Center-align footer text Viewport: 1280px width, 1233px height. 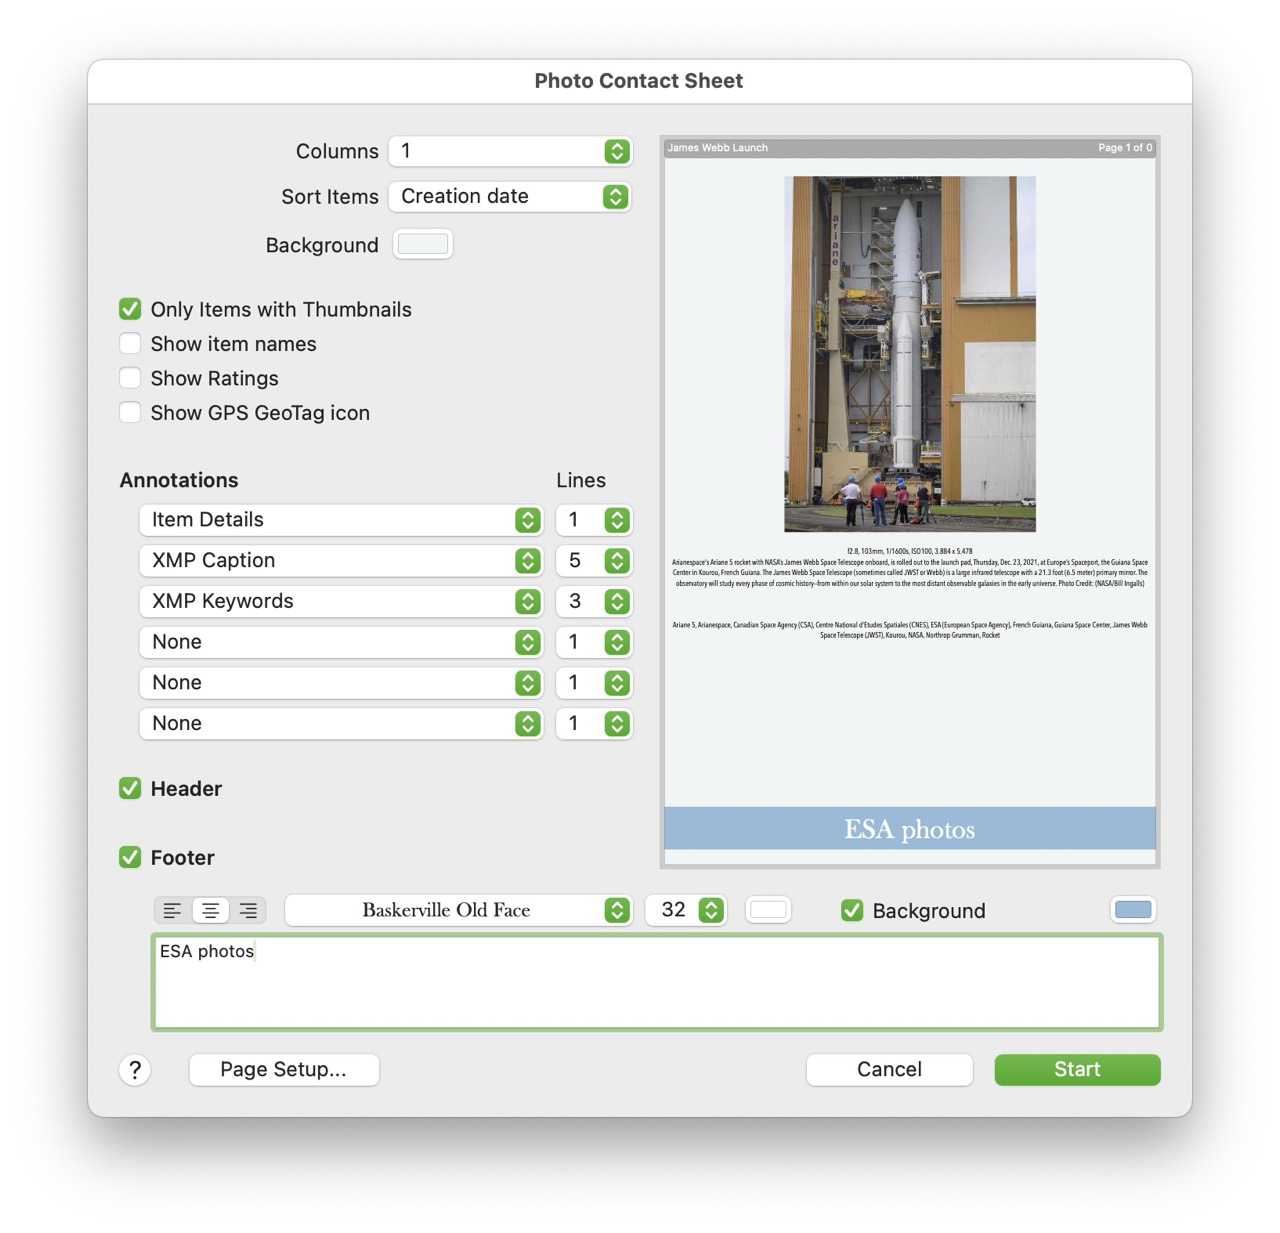point(210,910)
